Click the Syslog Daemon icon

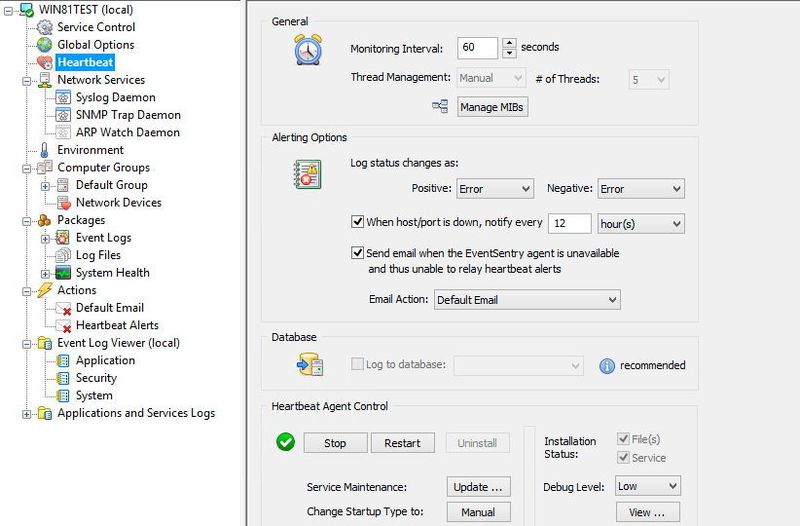click(x=63, y=97)
